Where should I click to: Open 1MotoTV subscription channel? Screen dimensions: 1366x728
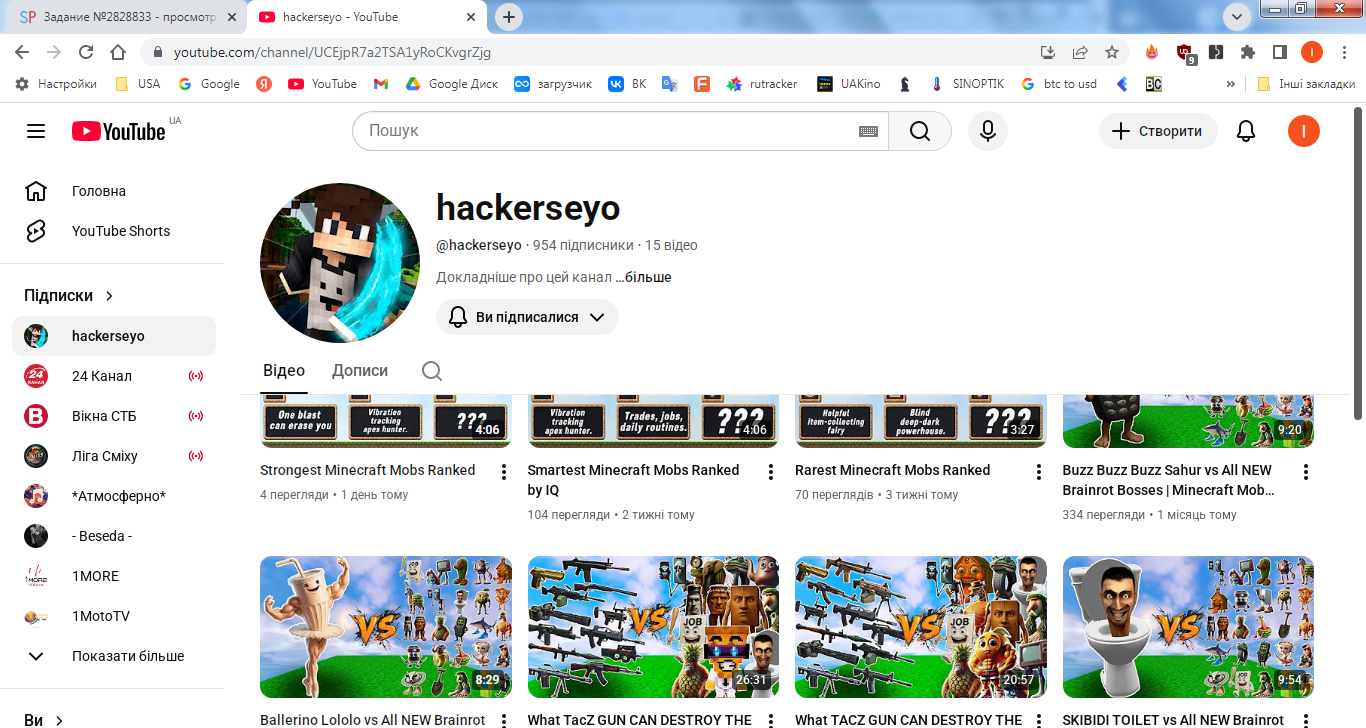point(114,616)
